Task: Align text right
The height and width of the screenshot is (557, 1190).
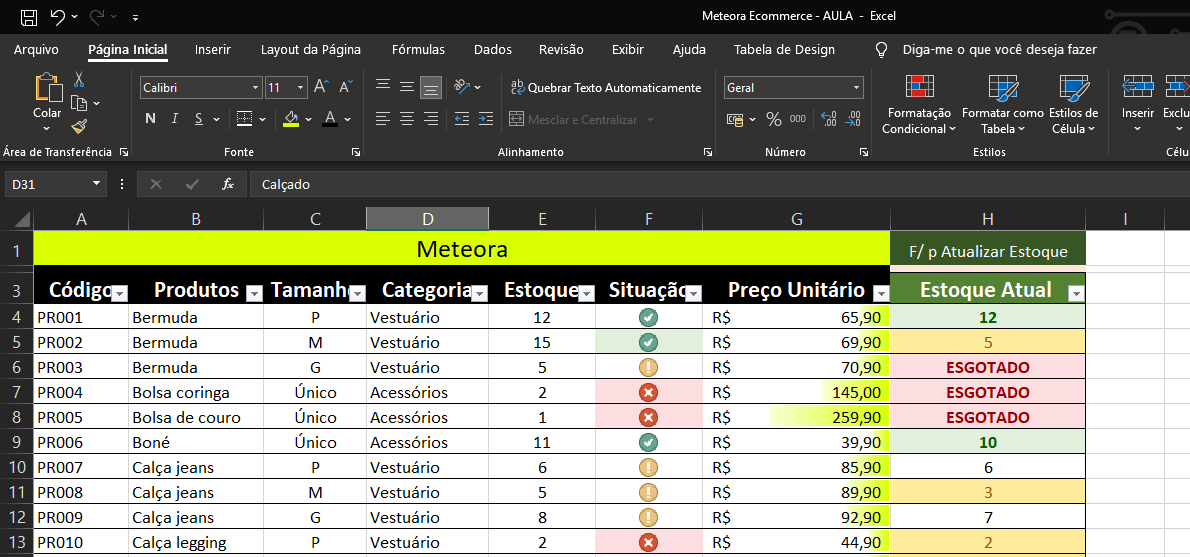Action: click(431, 119)
